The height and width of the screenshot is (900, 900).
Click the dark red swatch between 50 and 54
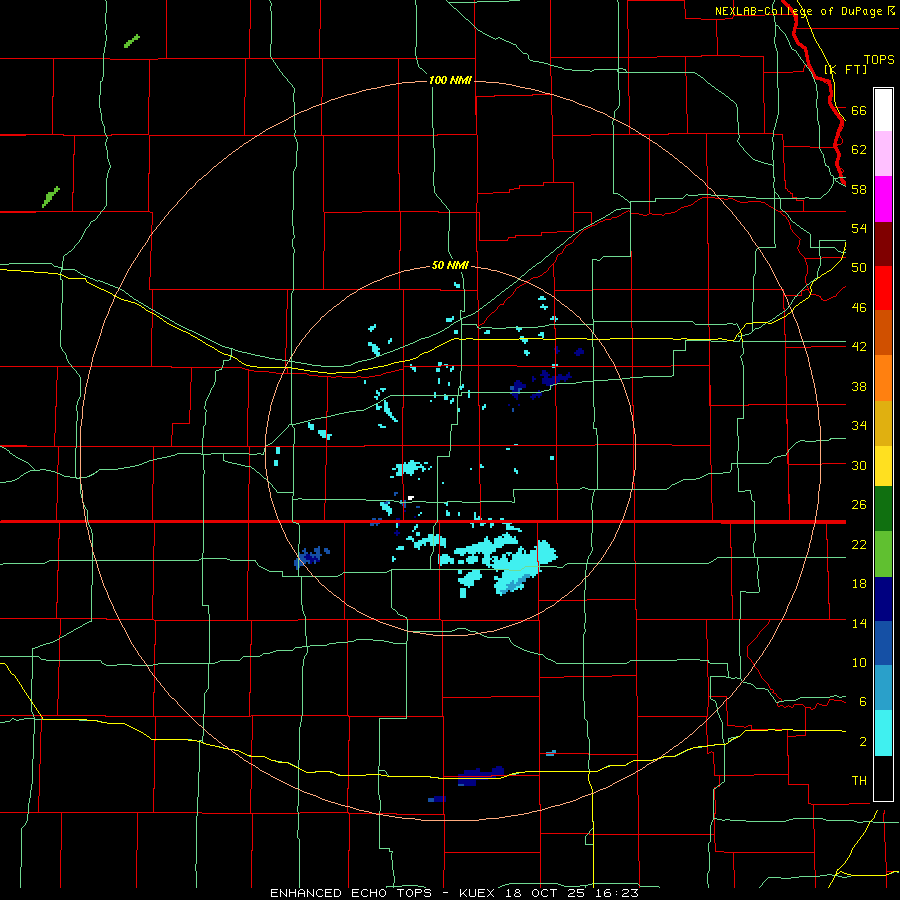883,244
